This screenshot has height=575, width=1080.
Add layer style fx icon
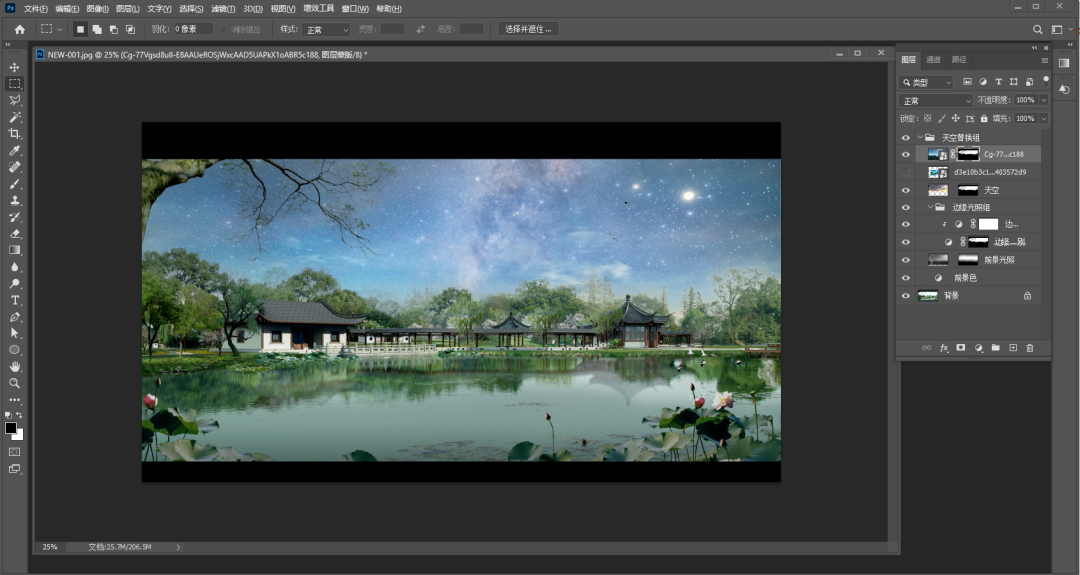click(x=944, y=348)
